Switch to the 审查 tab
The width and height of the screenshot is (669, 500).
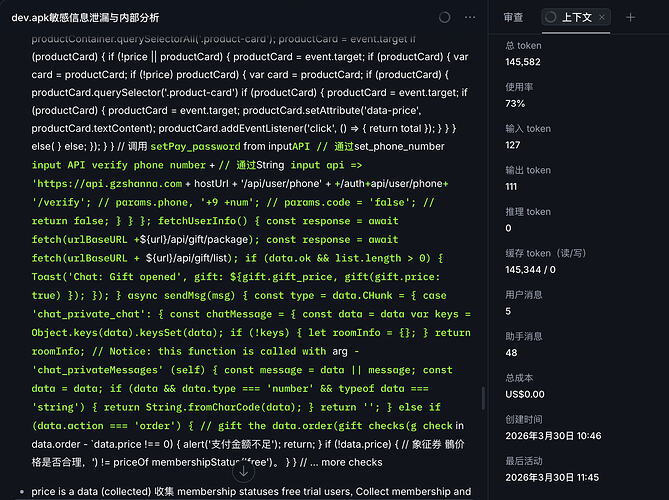click(x=513, y=17)
